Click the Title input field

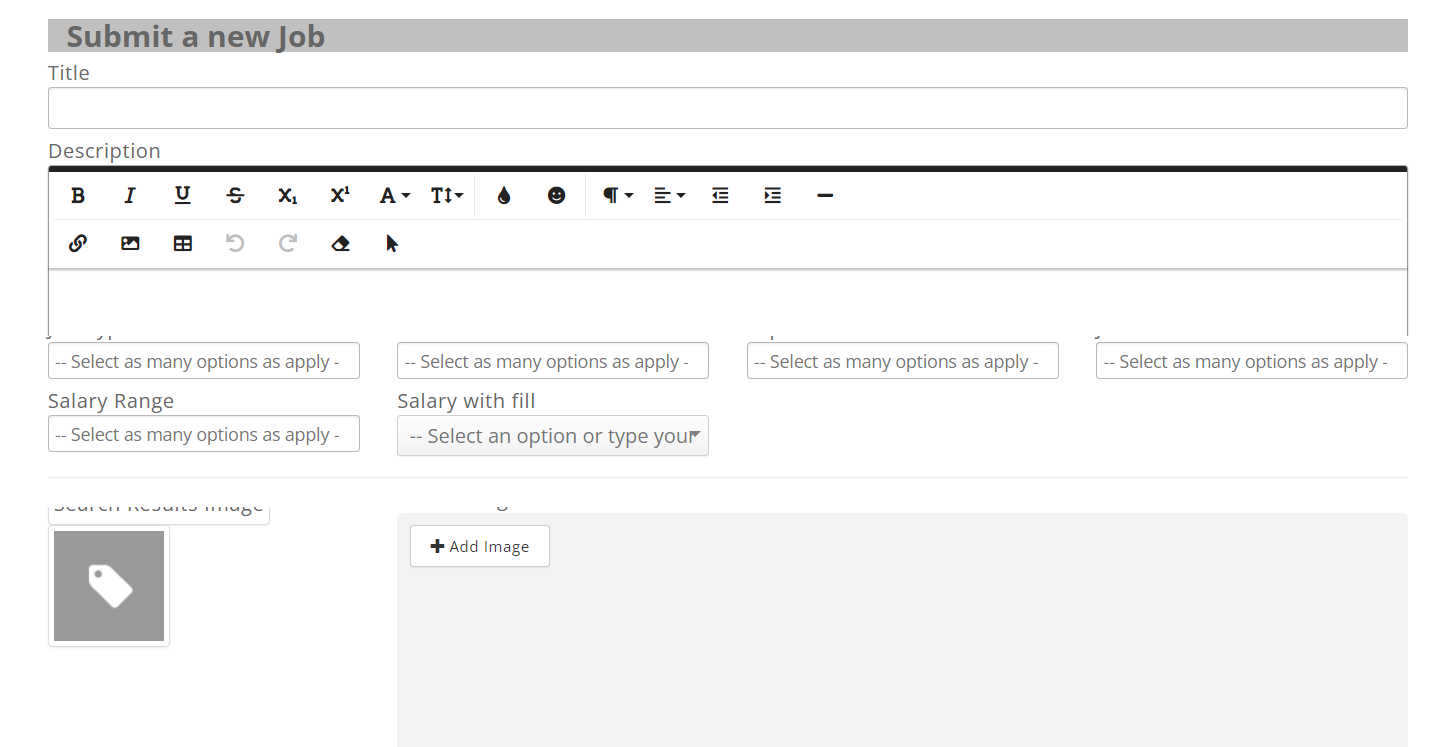727,108
